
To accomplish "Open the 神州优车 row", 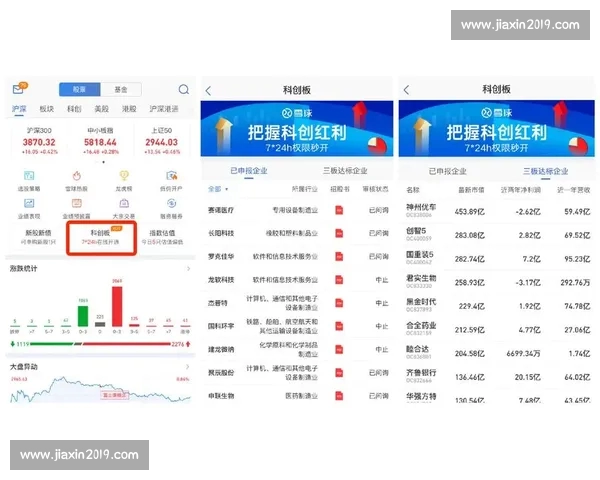I will [497, 211].
